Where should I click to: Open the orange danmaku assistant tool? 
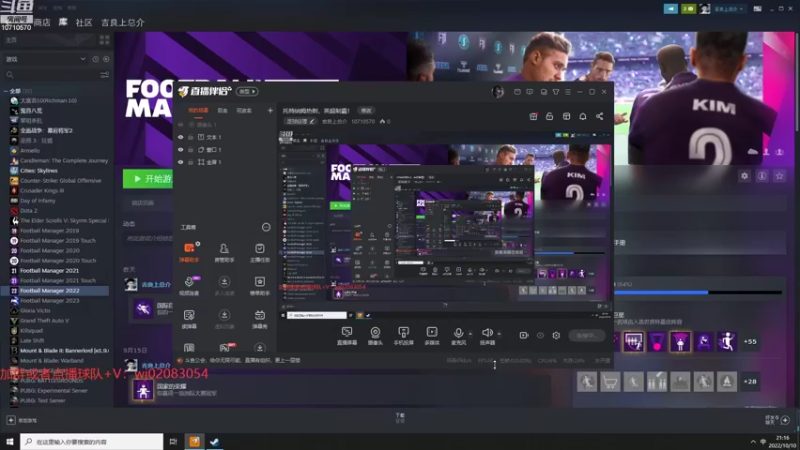pos(189,252)
